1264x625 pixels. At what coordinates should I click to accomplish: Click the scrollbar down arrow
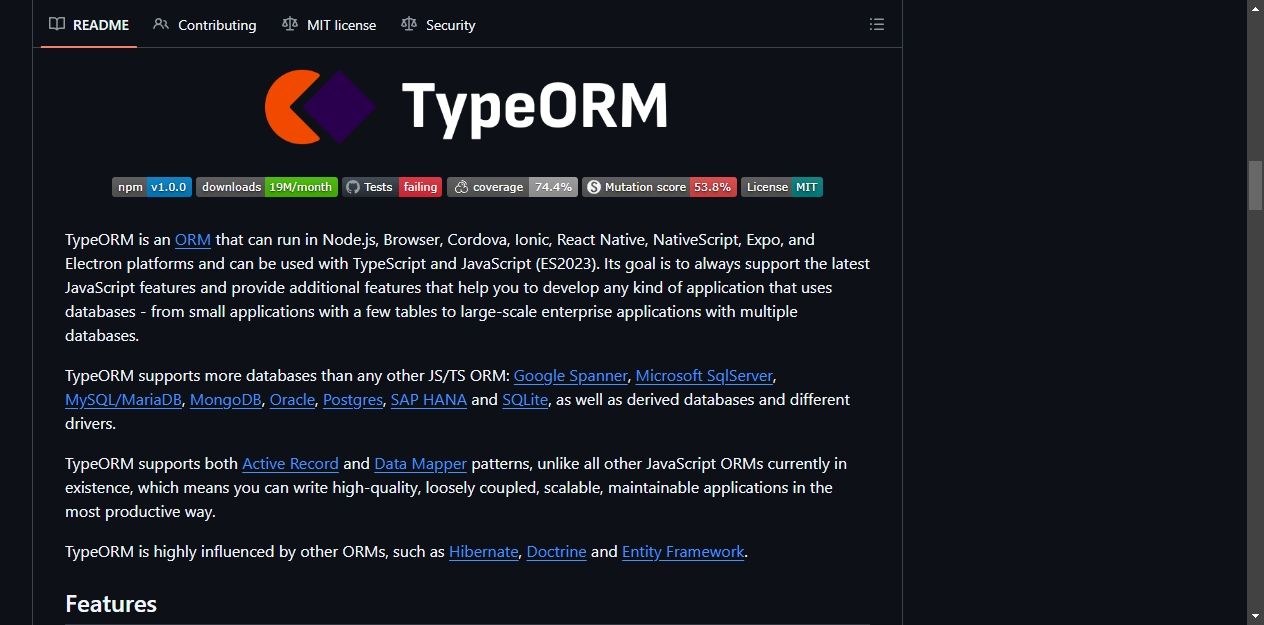[1255, 616]
